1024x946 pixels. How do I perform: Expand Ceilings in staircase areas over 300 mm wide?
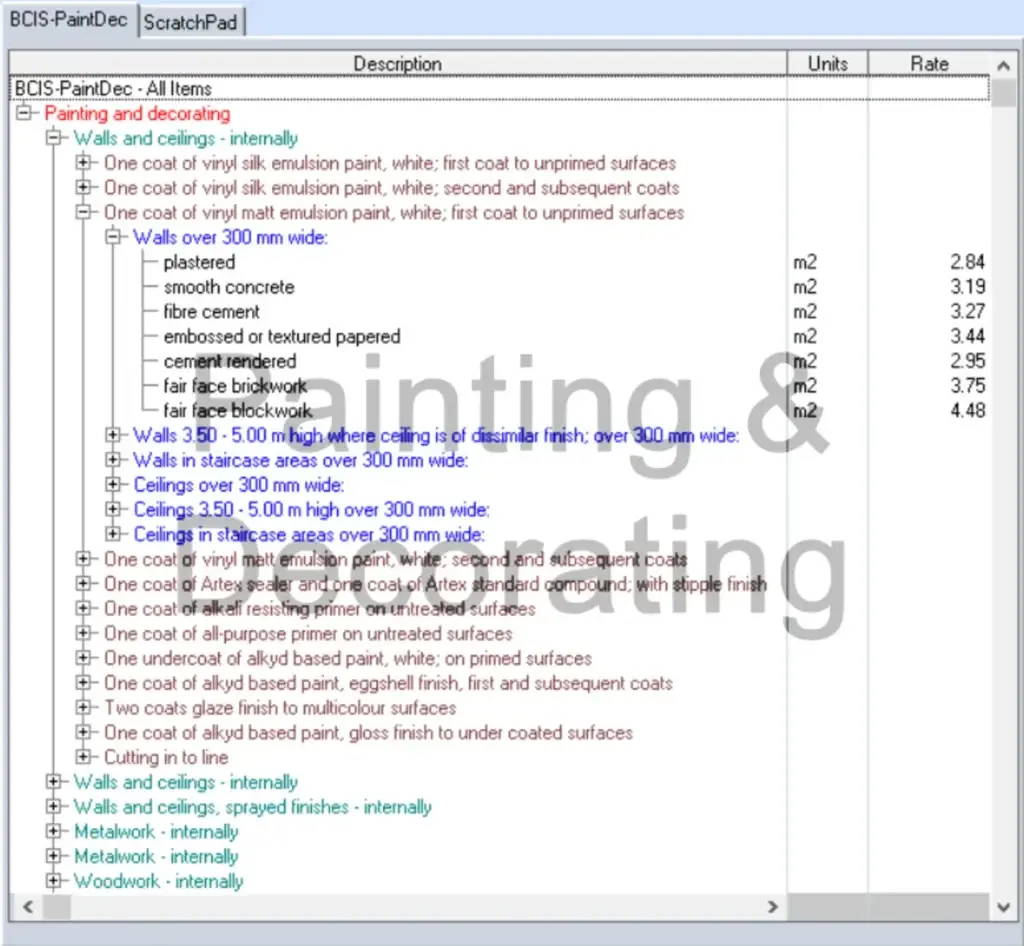tap(113, 534)
